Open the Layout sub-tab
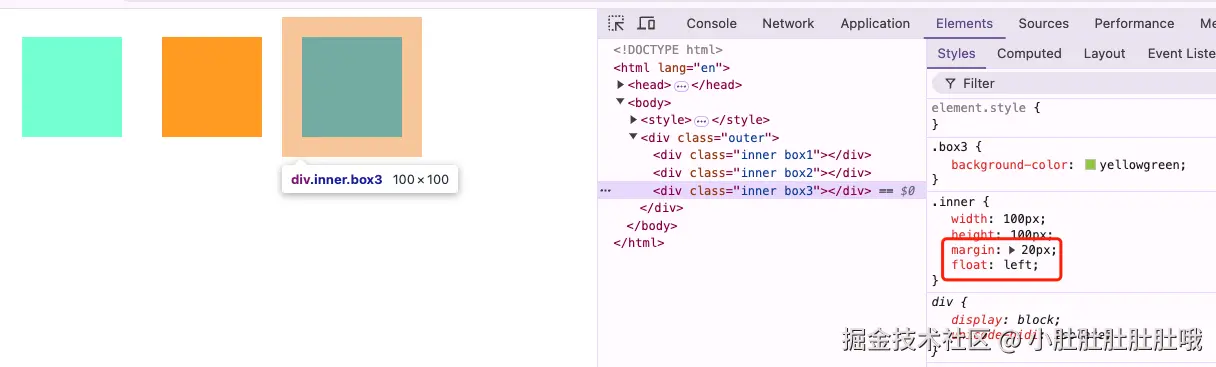Image resolution: width=1216 pixels, height=367 pixels. pos(1104,54)
